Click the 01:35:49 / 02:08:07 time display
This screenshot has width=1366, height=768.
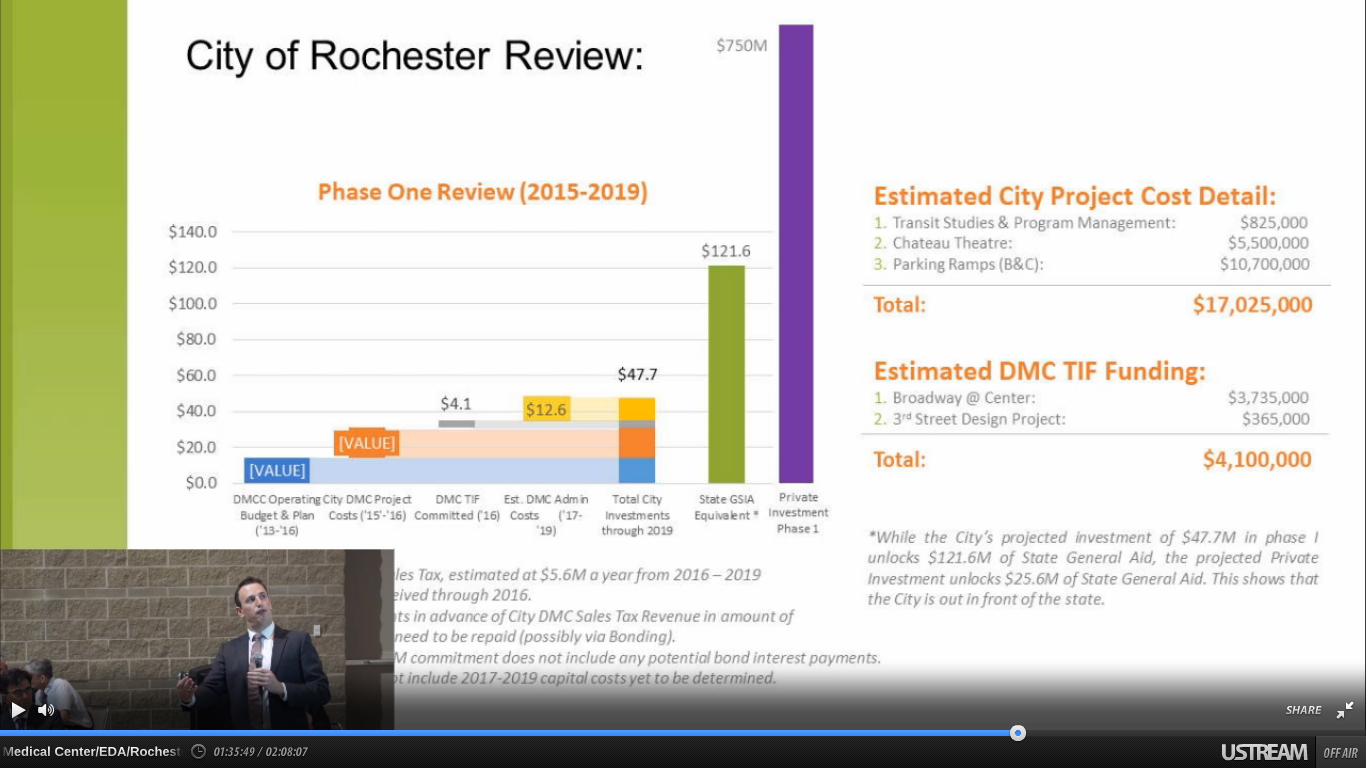click(x=260, y=751)
